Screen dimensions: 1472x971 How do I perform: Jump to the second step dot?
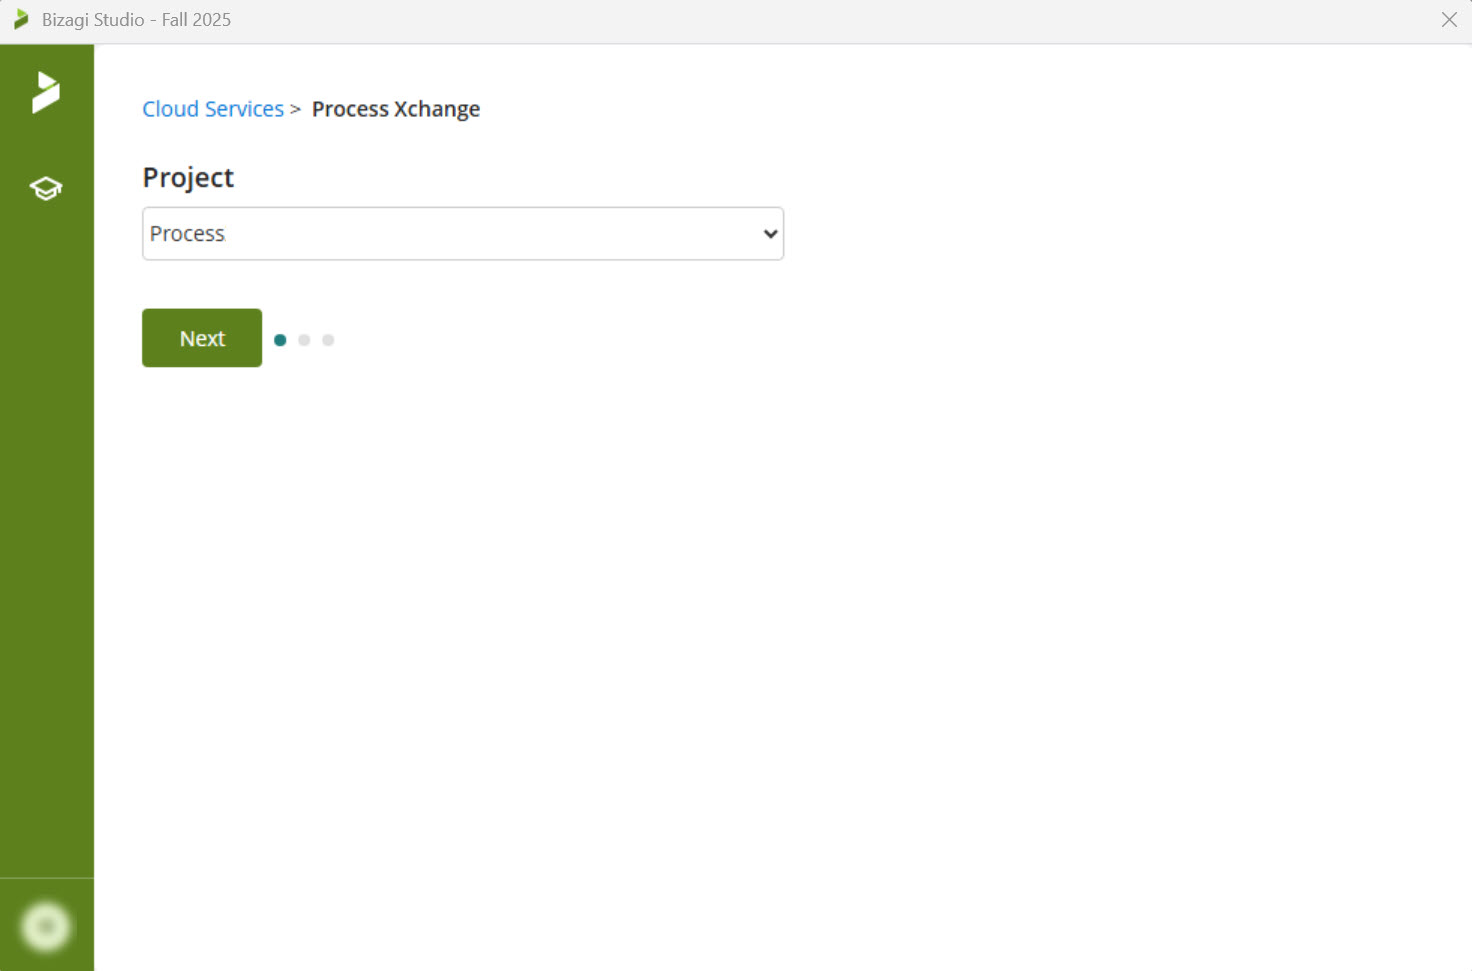pyautogui.click(x=304, y=340)
